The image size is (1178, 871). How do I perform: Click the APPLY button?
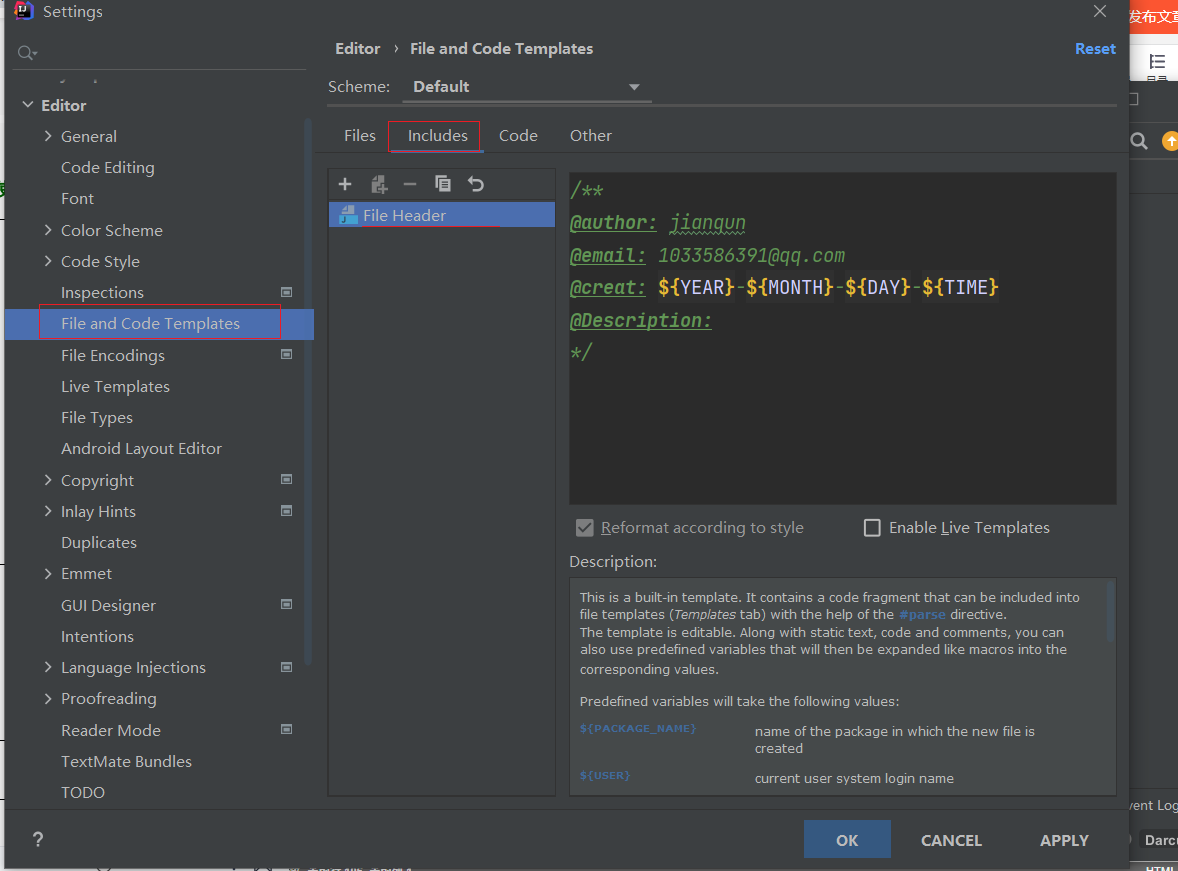tap(1064, 840)
